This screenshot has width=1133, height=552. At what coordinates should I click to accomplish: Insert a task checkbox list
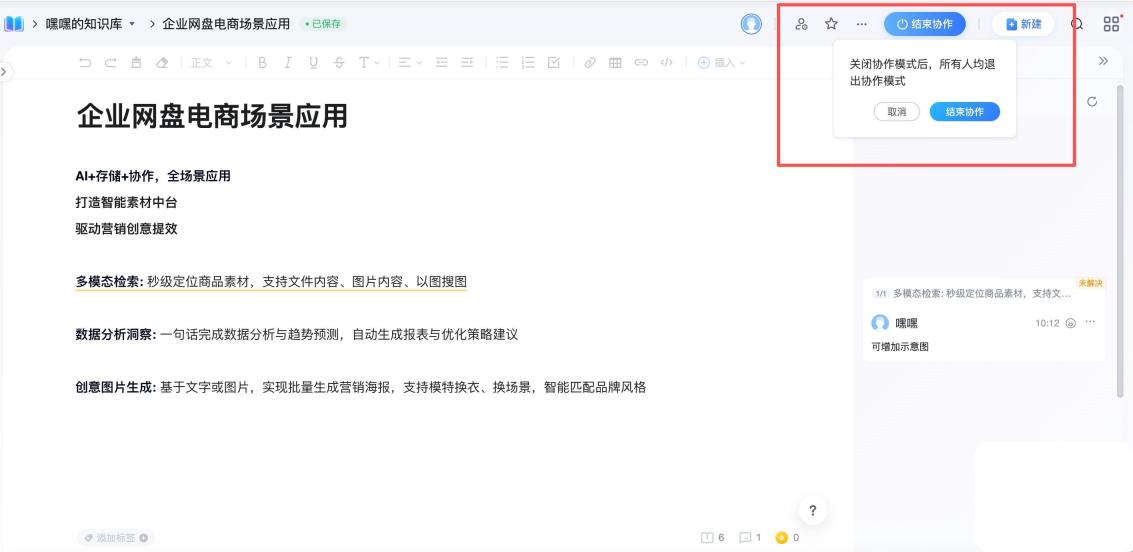[x=554, y=63]
